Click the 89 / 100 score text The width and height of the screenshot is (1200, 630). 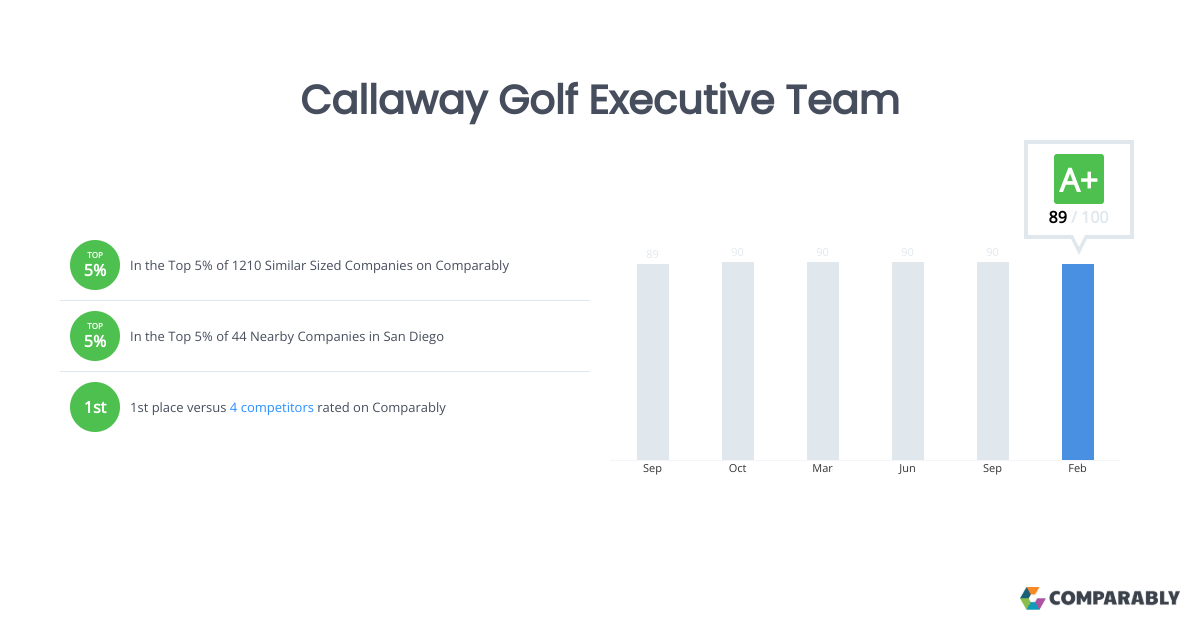click(x=1078, y=217)
